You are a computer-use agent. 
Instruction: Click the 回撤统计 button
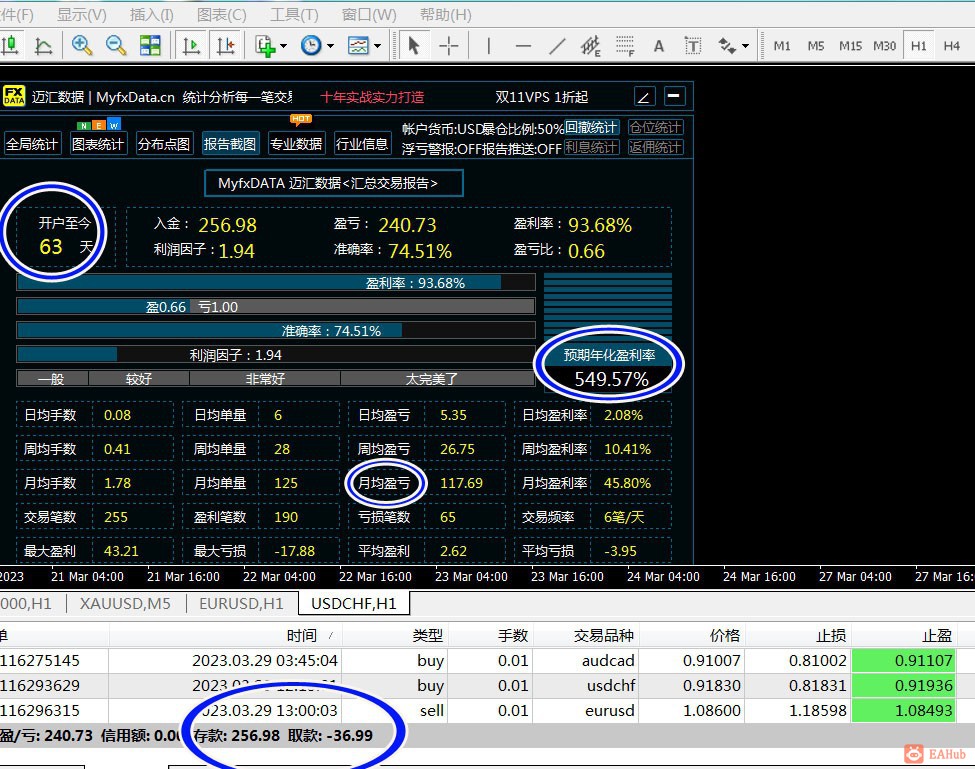click(591, 127)
